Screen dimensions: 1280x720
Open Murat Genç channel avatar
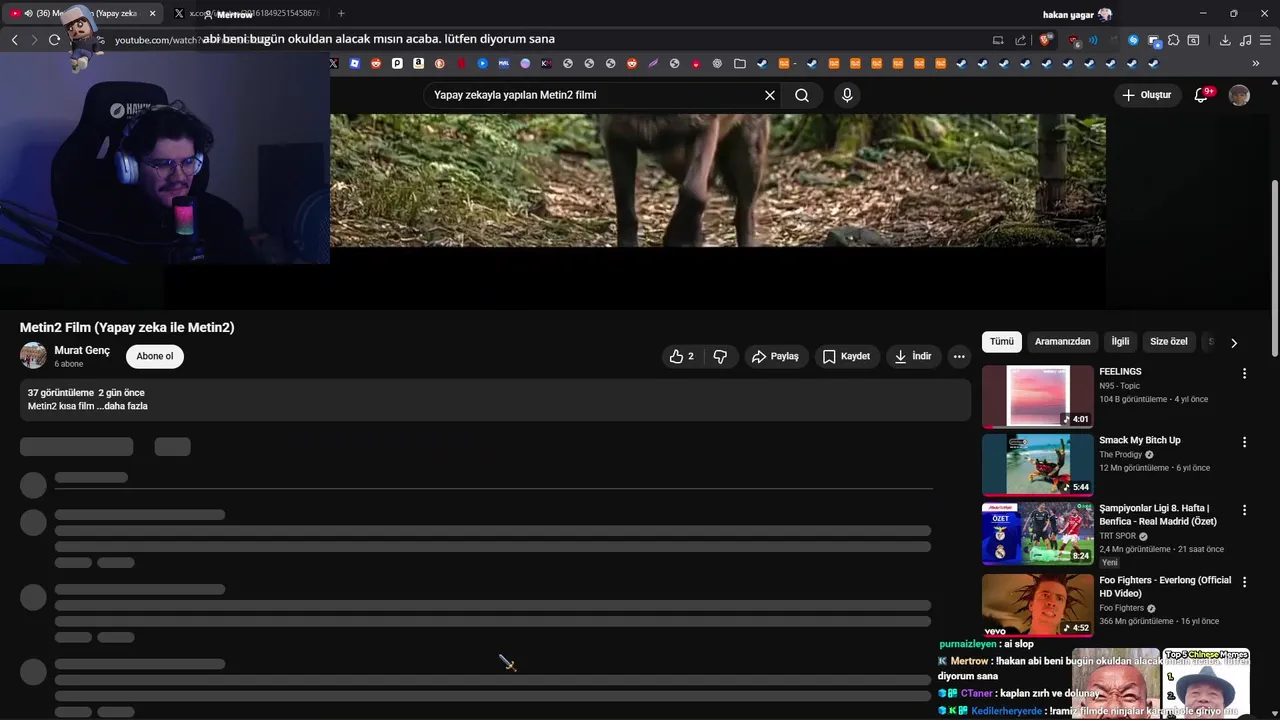click(33, 356)
